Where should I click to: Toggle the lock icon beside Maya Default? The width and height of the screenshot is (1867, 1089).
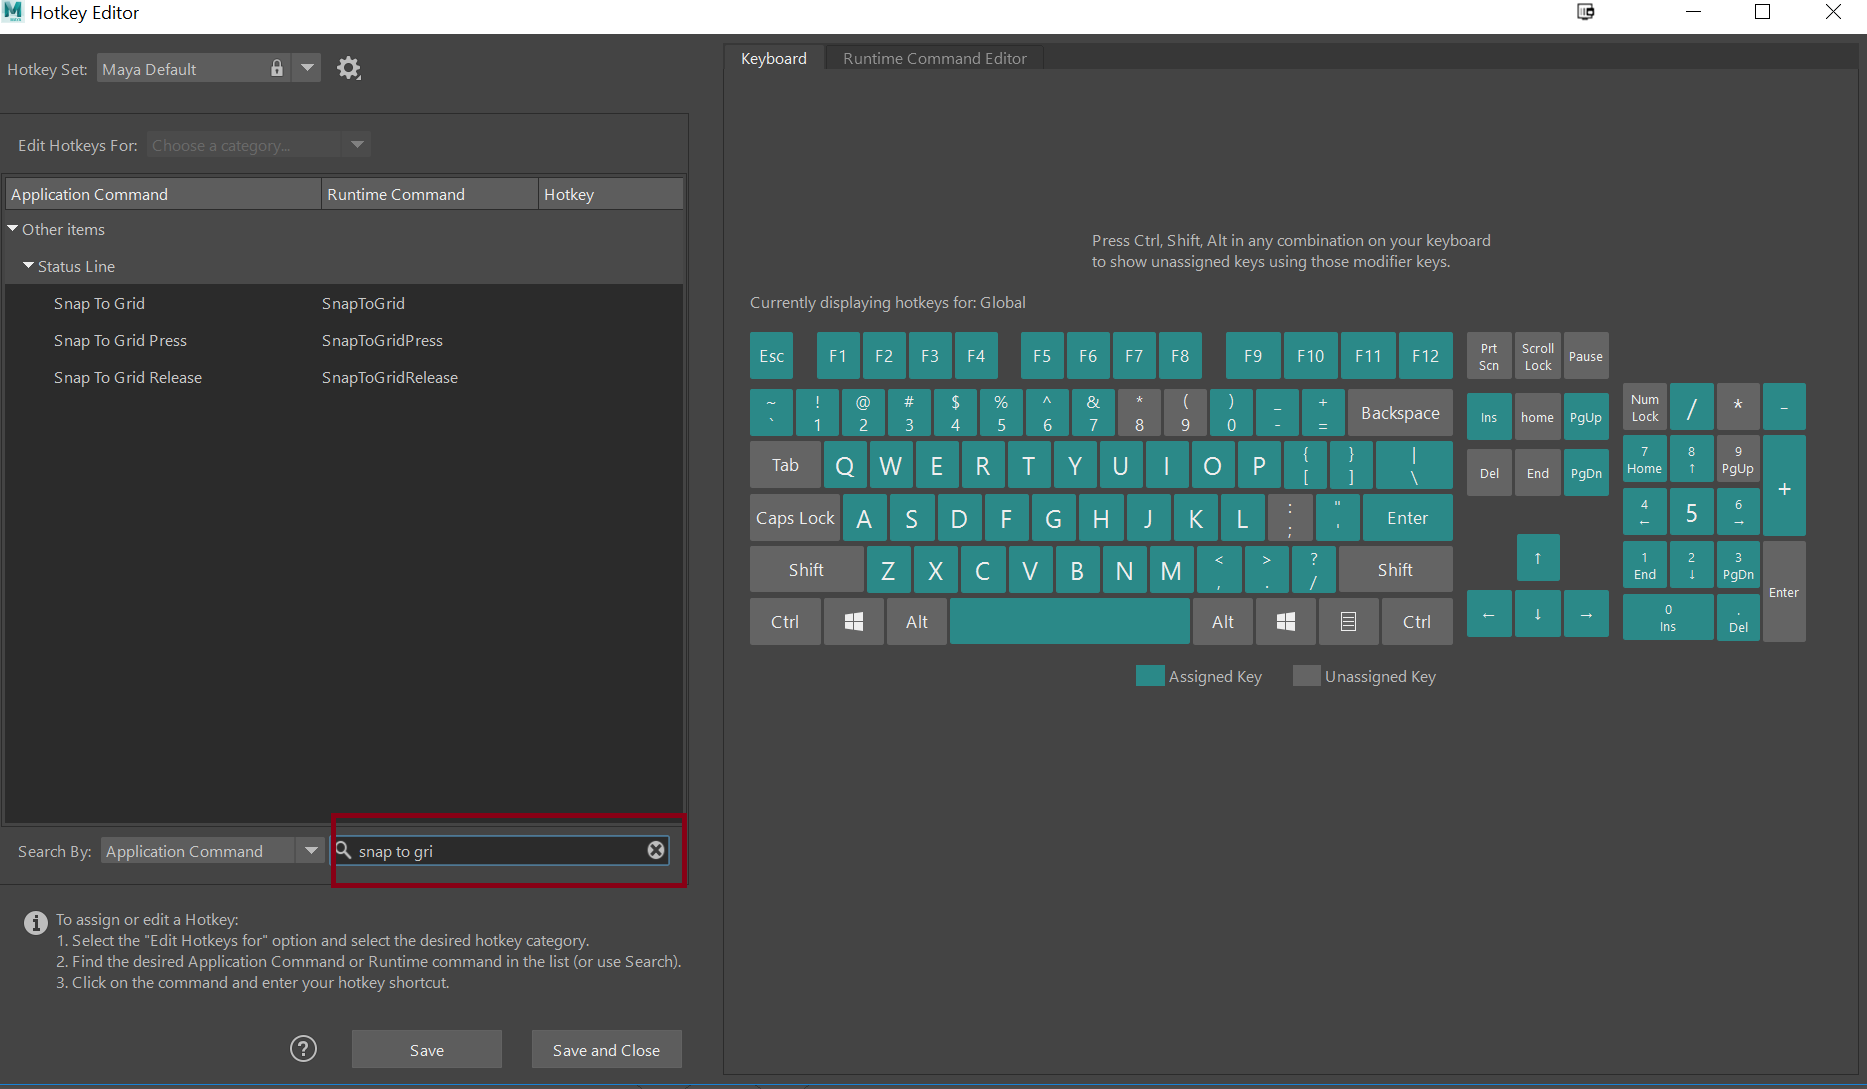click(277, 67)
